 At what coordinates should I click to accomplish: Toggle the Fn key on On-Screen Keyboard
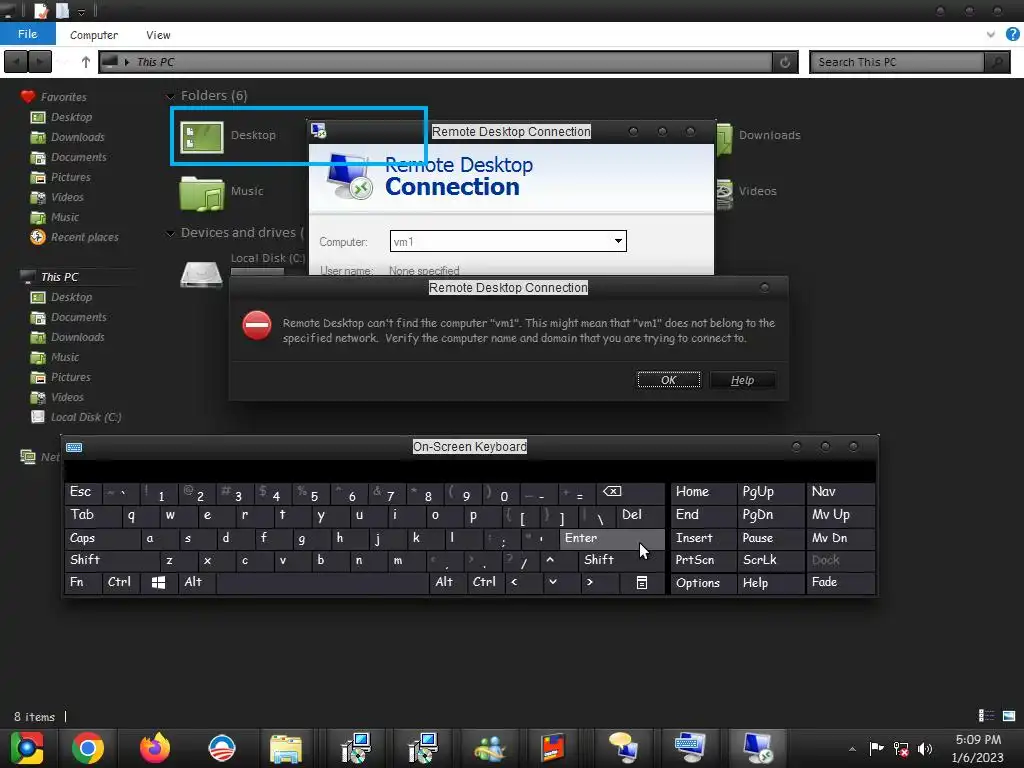[83, 582]
